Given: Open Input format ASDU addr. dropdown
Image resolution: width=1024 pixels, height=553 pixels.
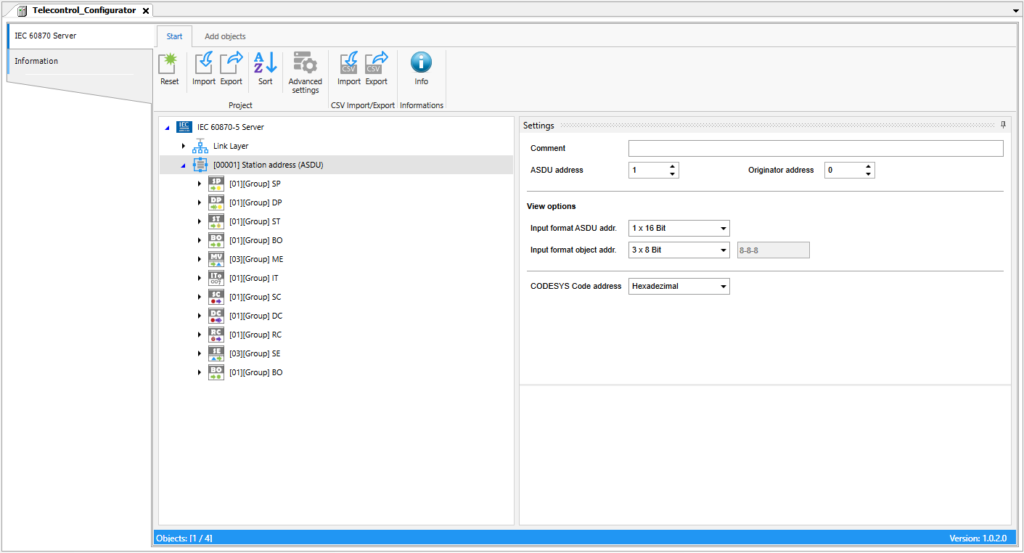Looking at the screenshot, I should (x=679, y=228).
